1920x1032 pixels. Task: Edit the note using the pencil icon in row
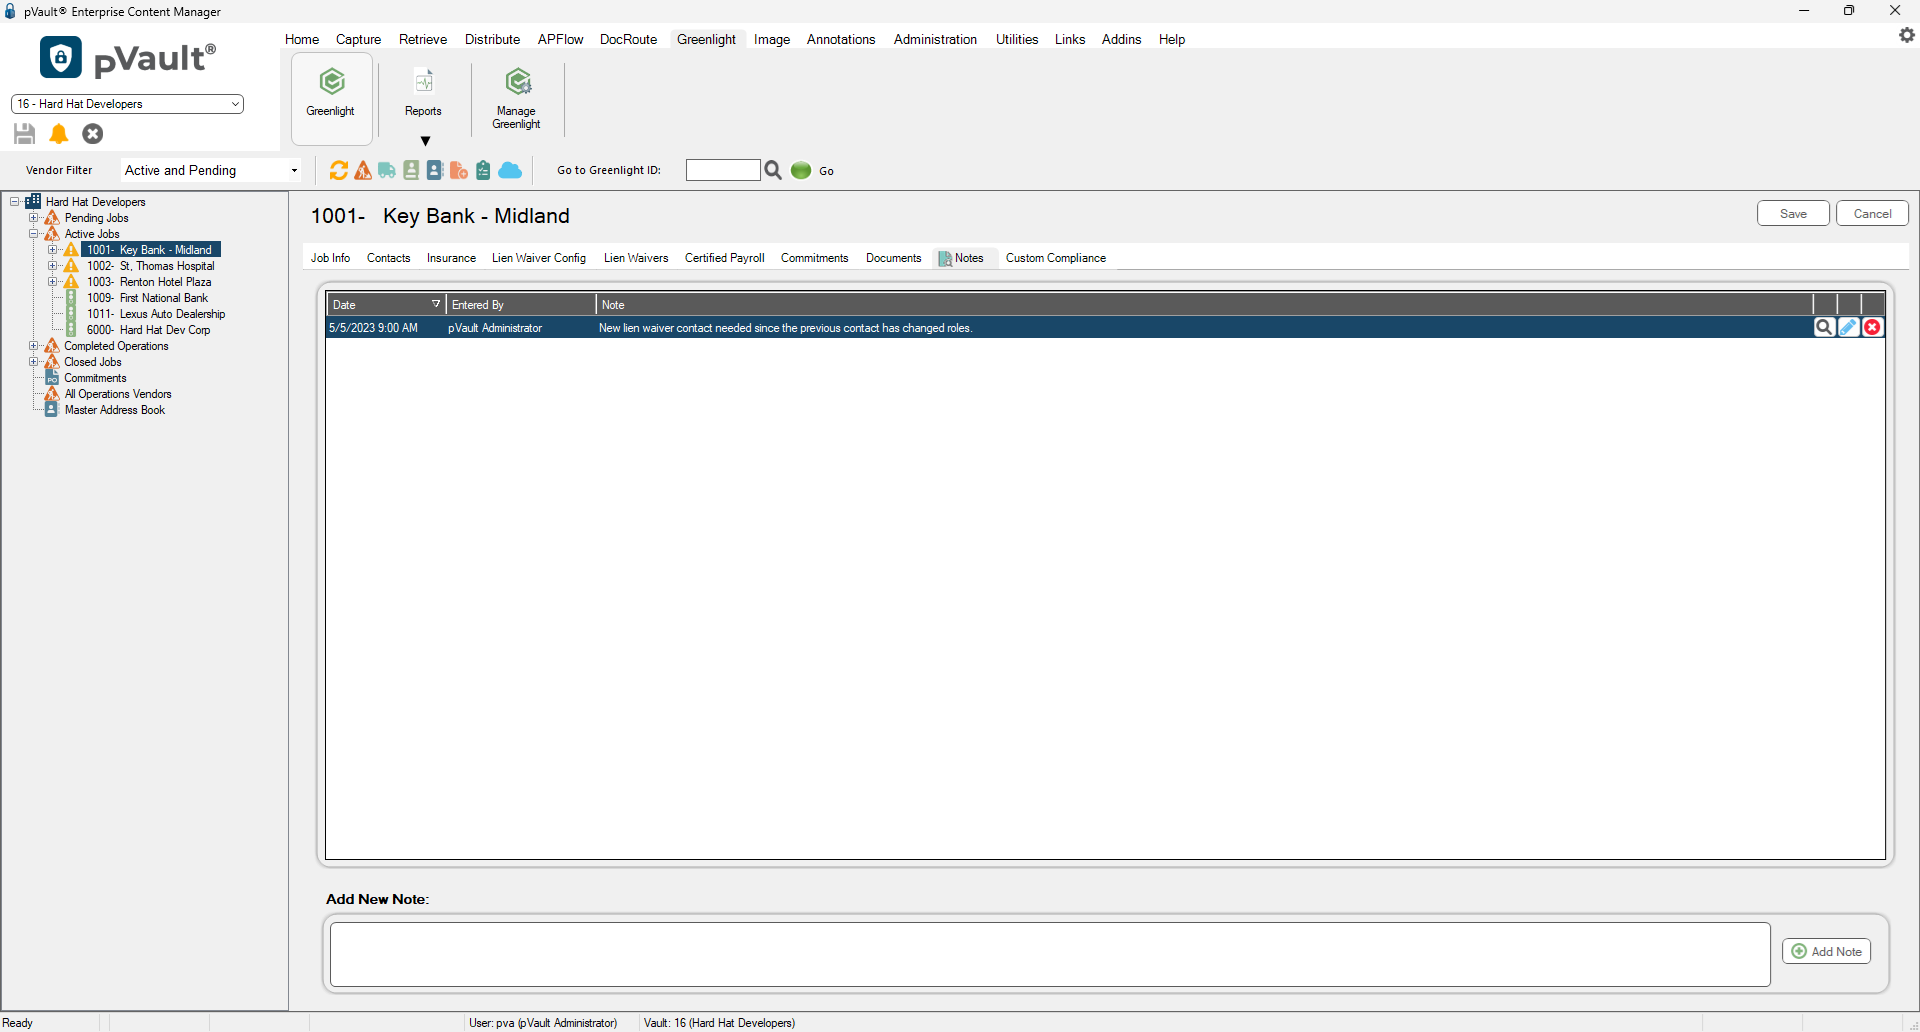click(x=1848, y=327)
